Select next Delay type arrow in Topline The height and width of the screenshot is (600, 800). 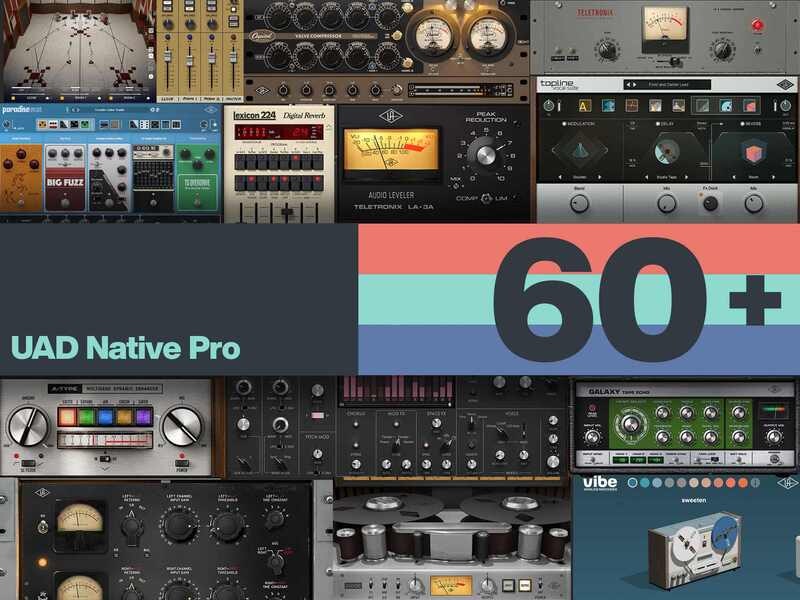coord(686,177)
